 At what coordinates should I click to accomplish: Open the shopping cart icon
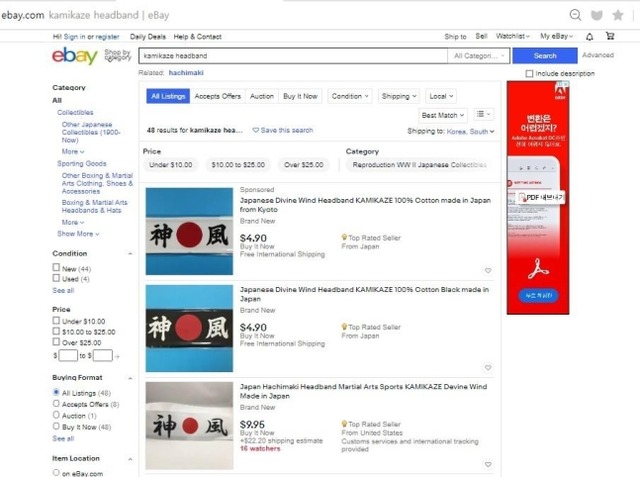coord(610,36)
